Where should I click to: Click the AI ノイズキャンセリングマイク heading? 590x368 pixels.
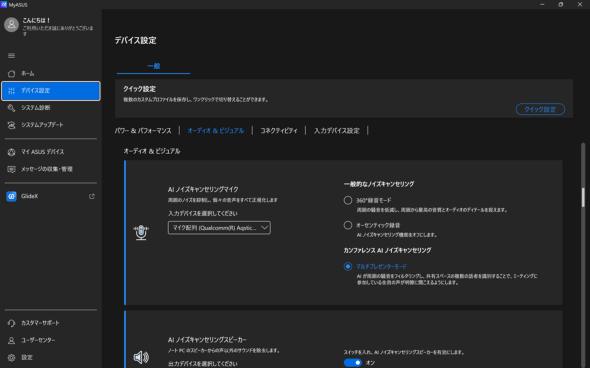(x=203, y=189)
